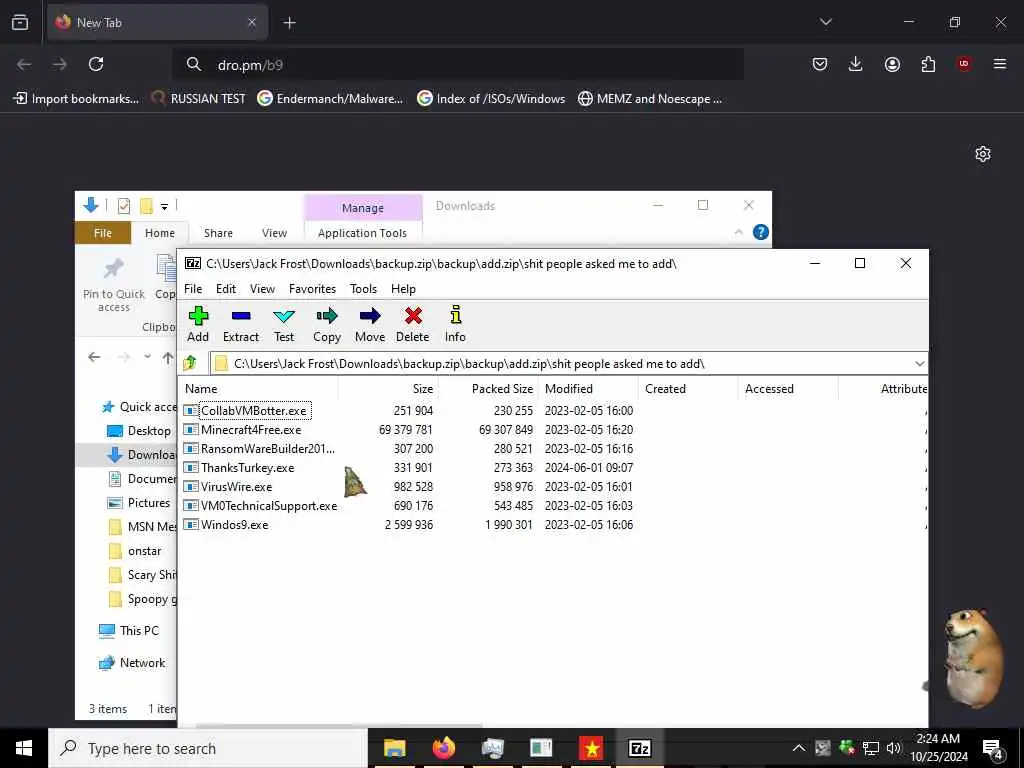Click the Explorer File ribbon tab
This screenshot has width=1024, height=768.
[103, 233]
